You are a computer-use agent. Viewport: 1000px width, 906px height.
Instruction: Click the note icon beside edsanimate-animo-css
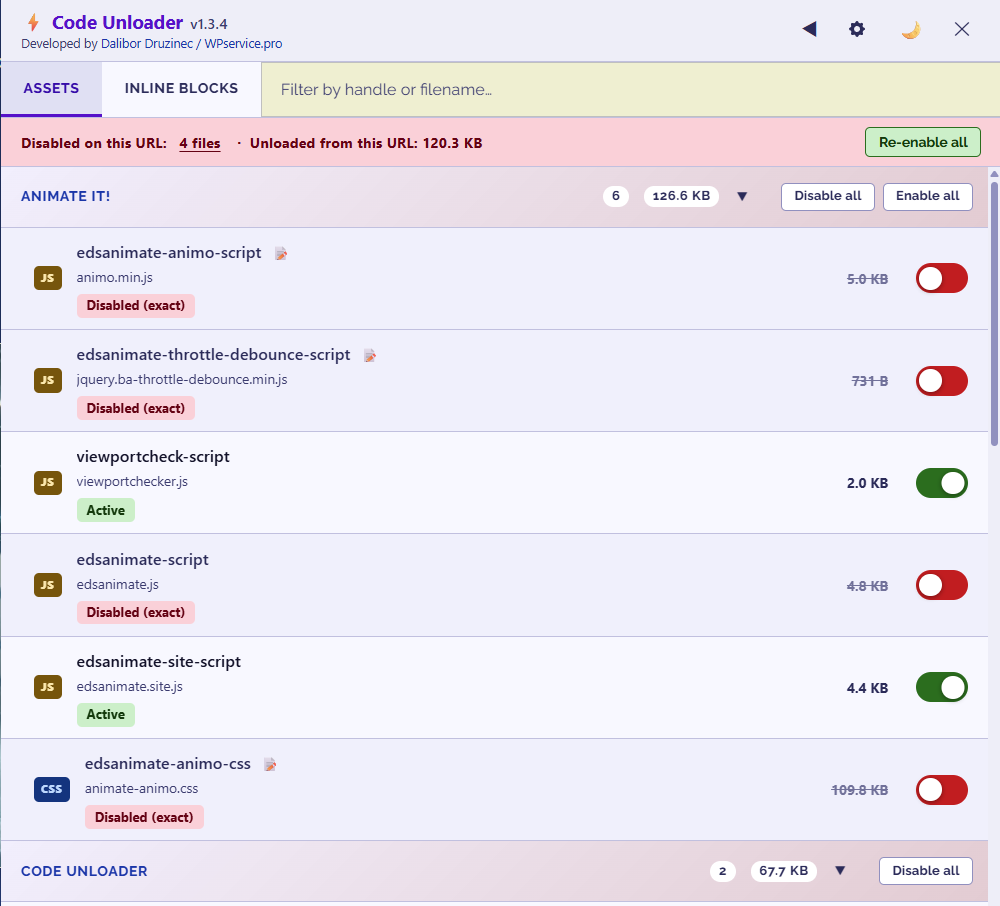pos(269,763)
